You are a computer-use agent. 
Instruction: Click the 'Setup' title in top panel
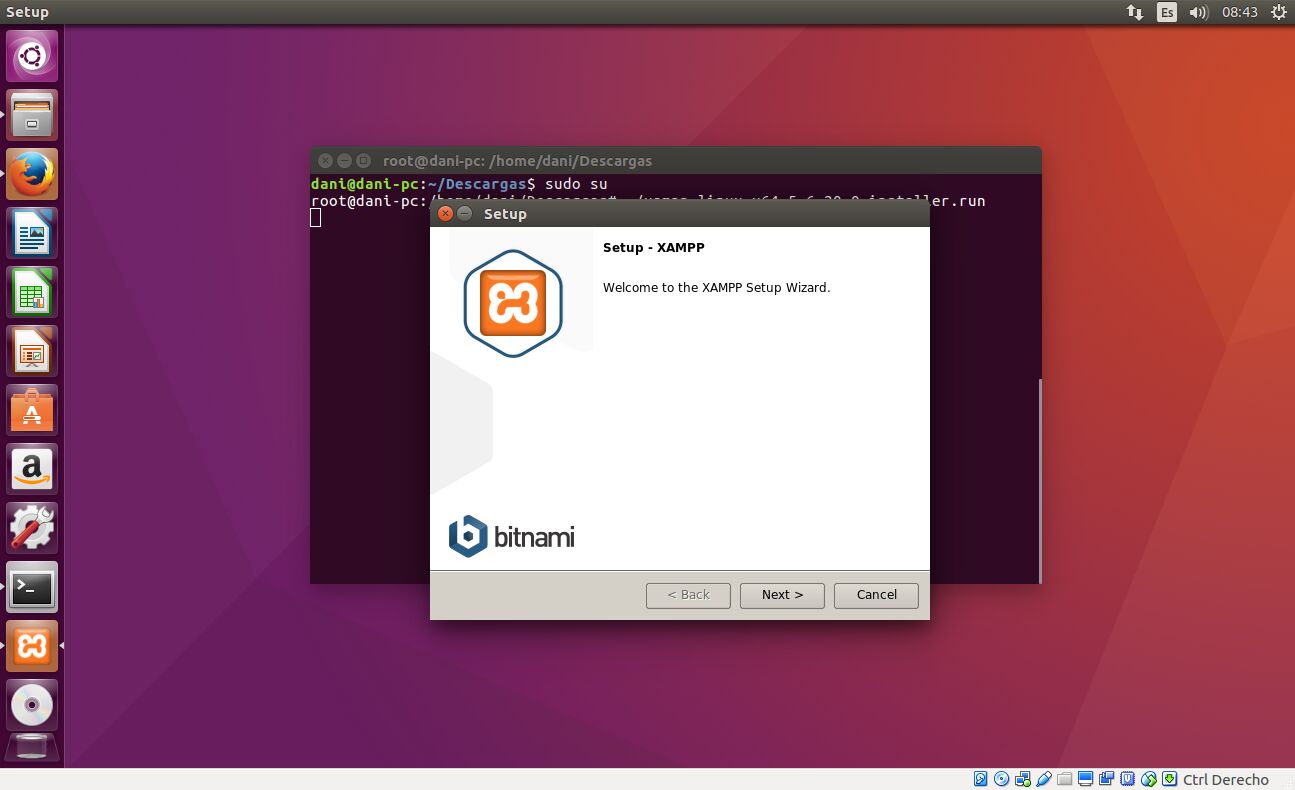[x=27, y=12]
